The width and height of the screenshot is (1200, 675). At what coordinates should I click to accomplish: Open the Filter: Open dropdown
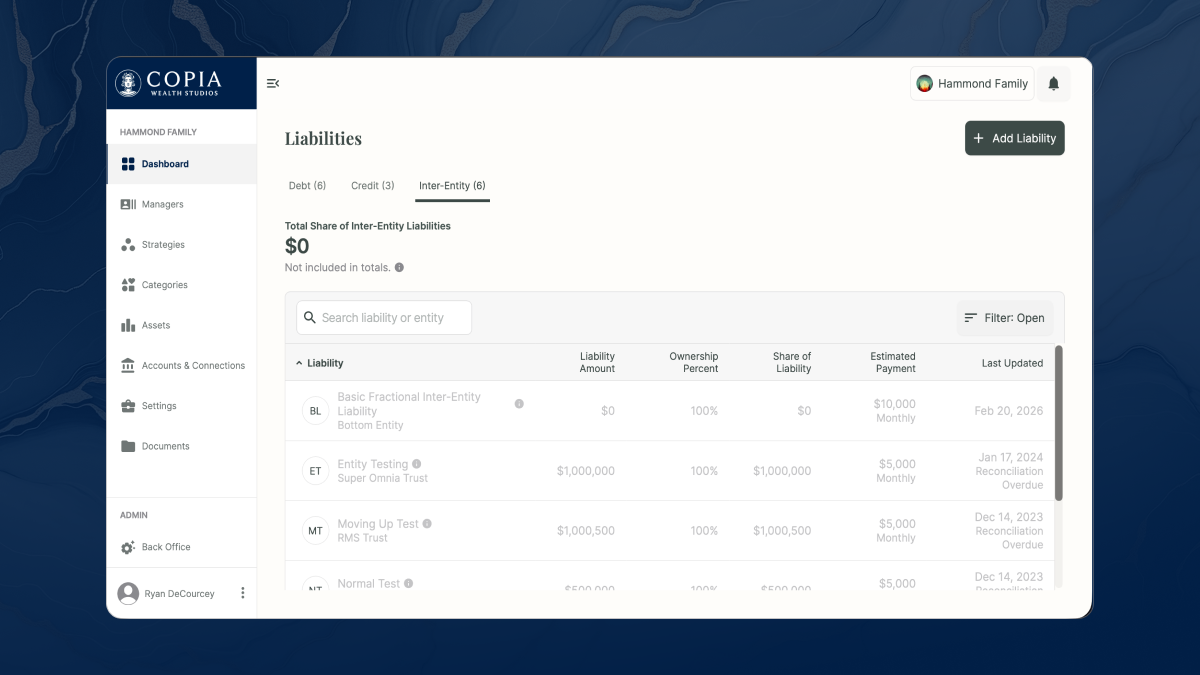pyautogui.click(x=1004, y=318)
